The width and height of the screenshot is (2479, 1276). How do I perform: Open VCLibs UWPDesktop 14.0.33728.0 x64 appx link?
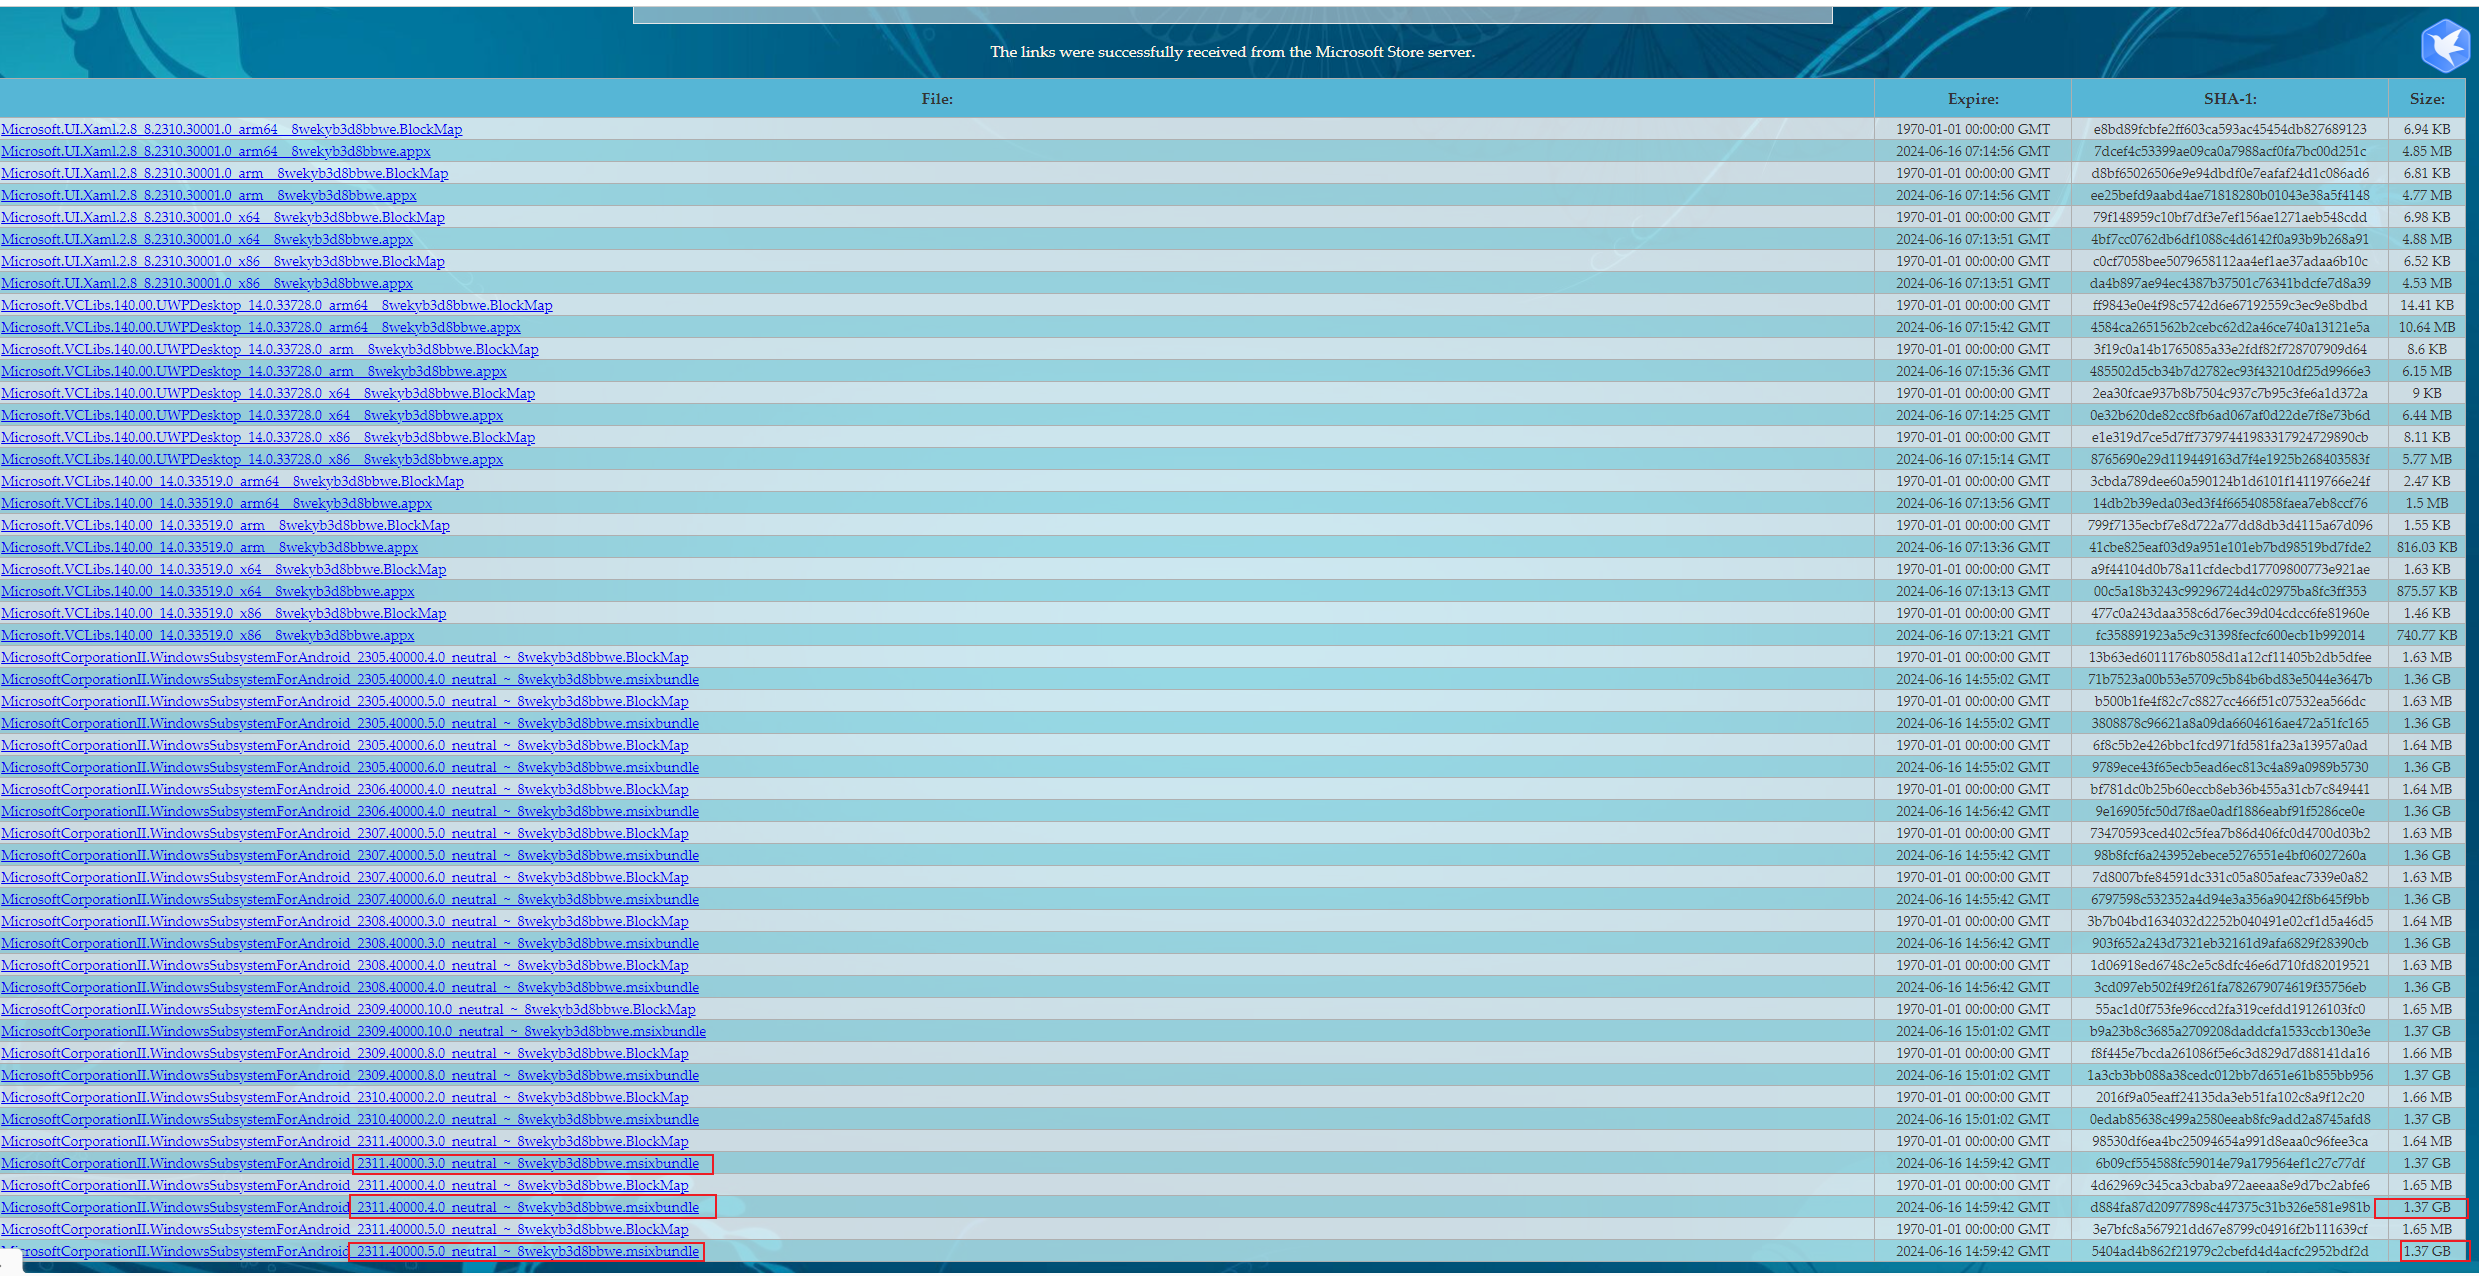(x=252, y=415)
